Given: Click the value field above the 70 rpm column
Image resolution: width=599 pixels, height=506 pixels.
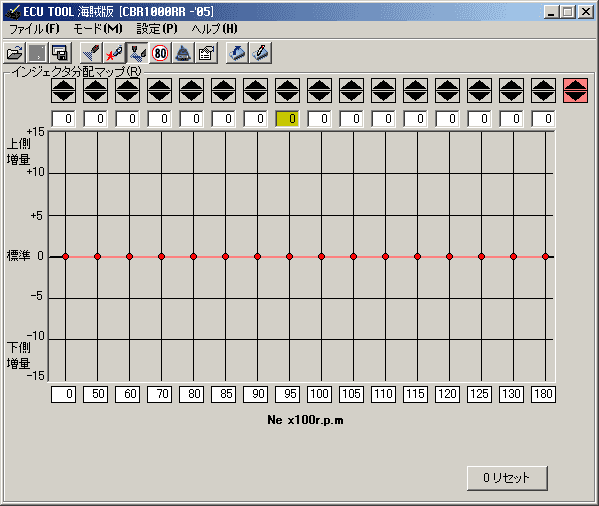Looking at the screenshot, I should click(160, 119).
